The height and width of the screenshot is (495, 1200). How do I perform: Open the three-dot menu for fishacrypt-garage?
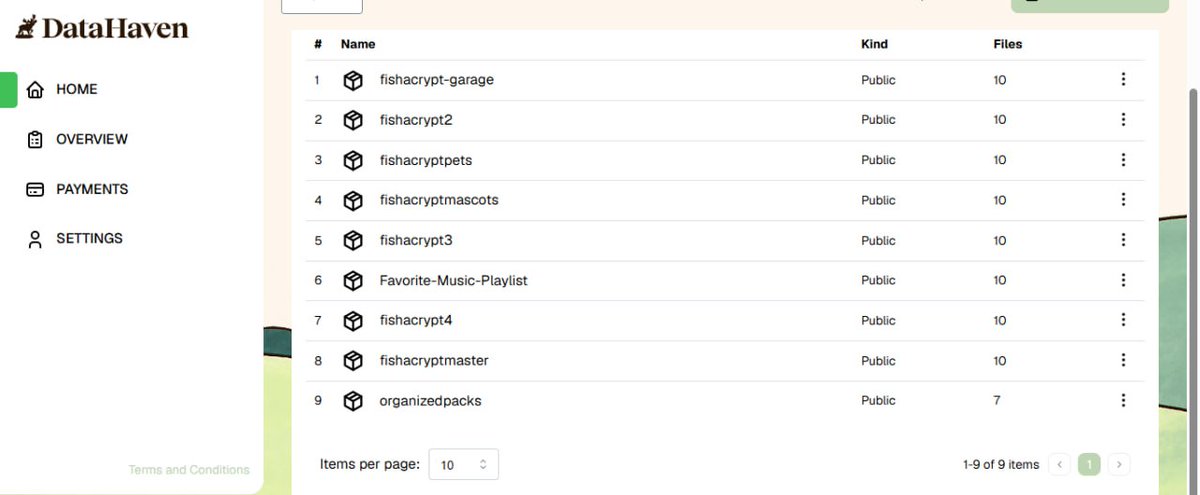click(1123, 79)
